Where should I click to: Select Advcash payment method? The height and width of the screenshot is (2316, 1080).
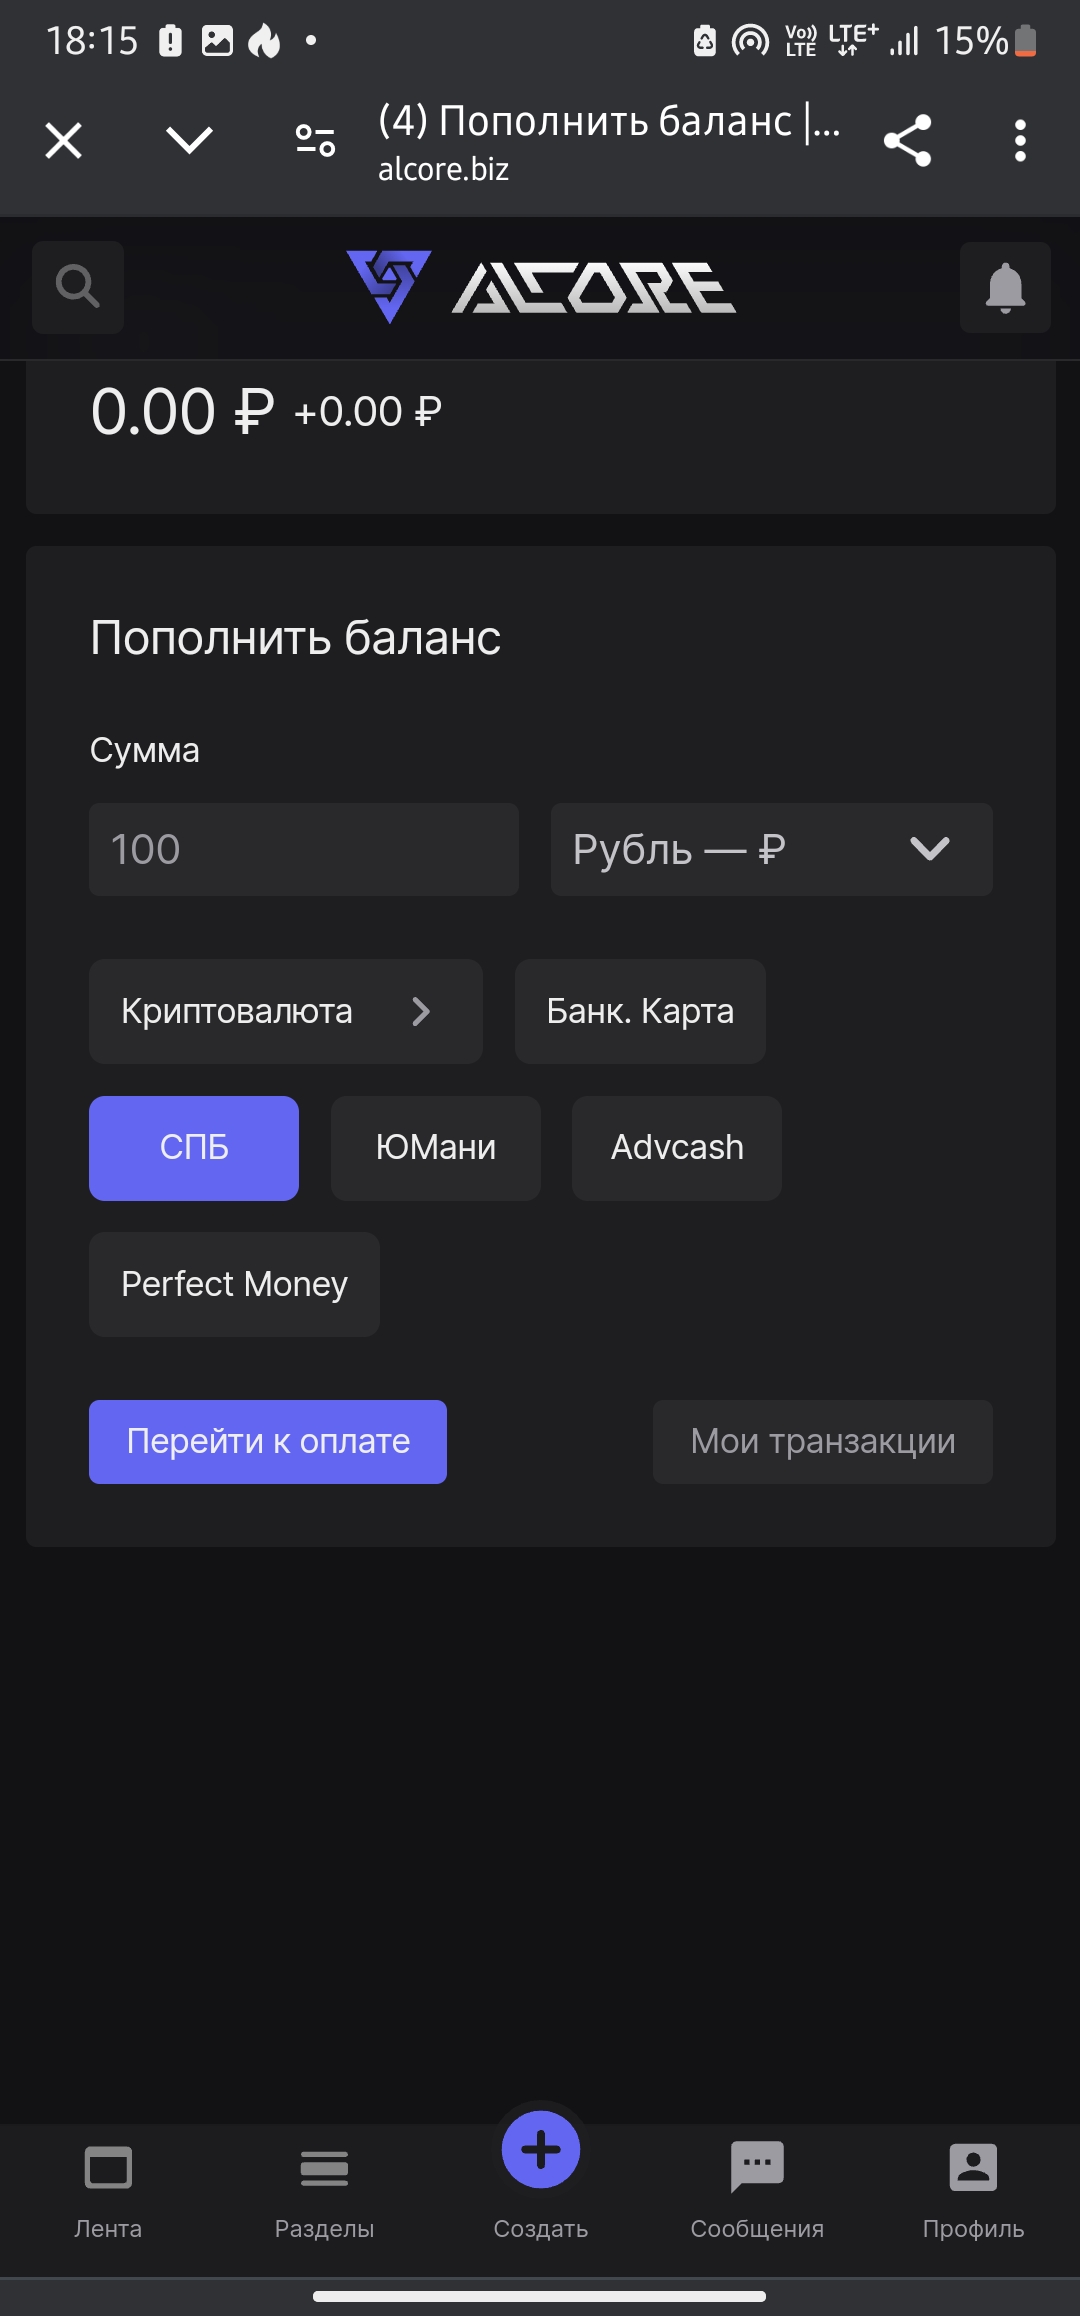coord(677,1148)
